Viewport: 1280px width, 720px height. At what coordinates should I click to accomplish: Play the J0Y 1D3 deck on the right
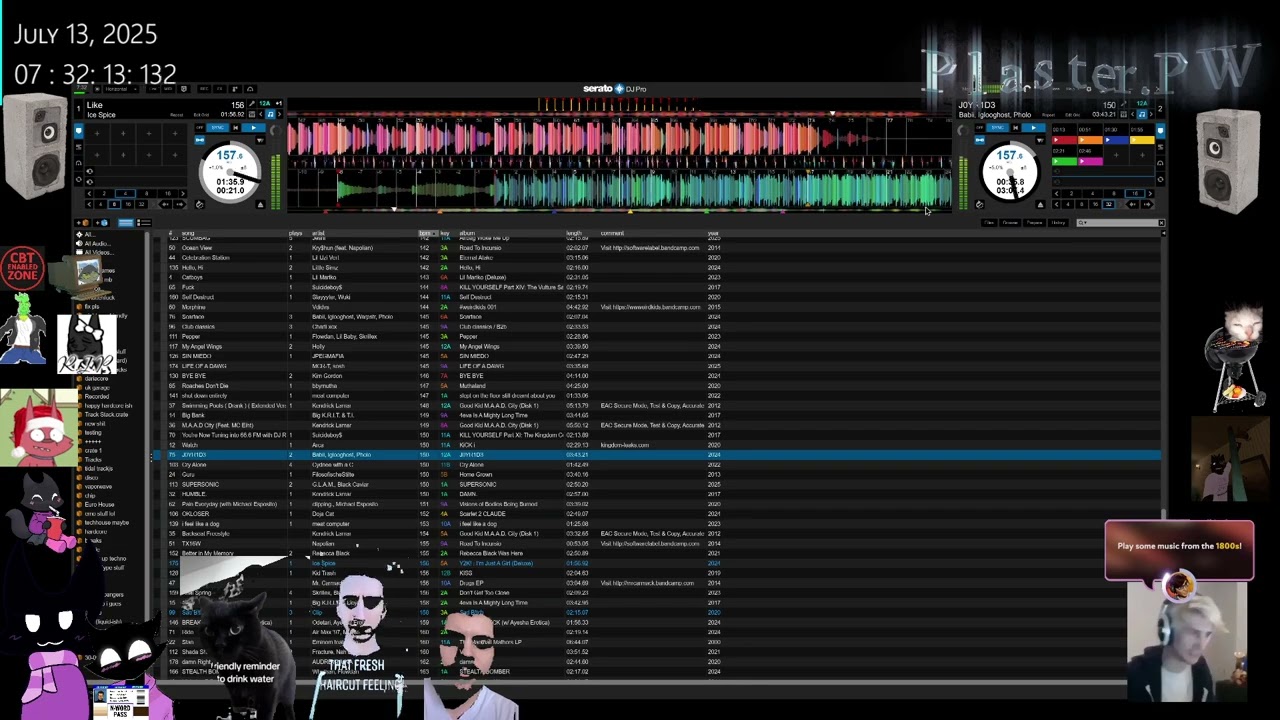pos(1033,128)
